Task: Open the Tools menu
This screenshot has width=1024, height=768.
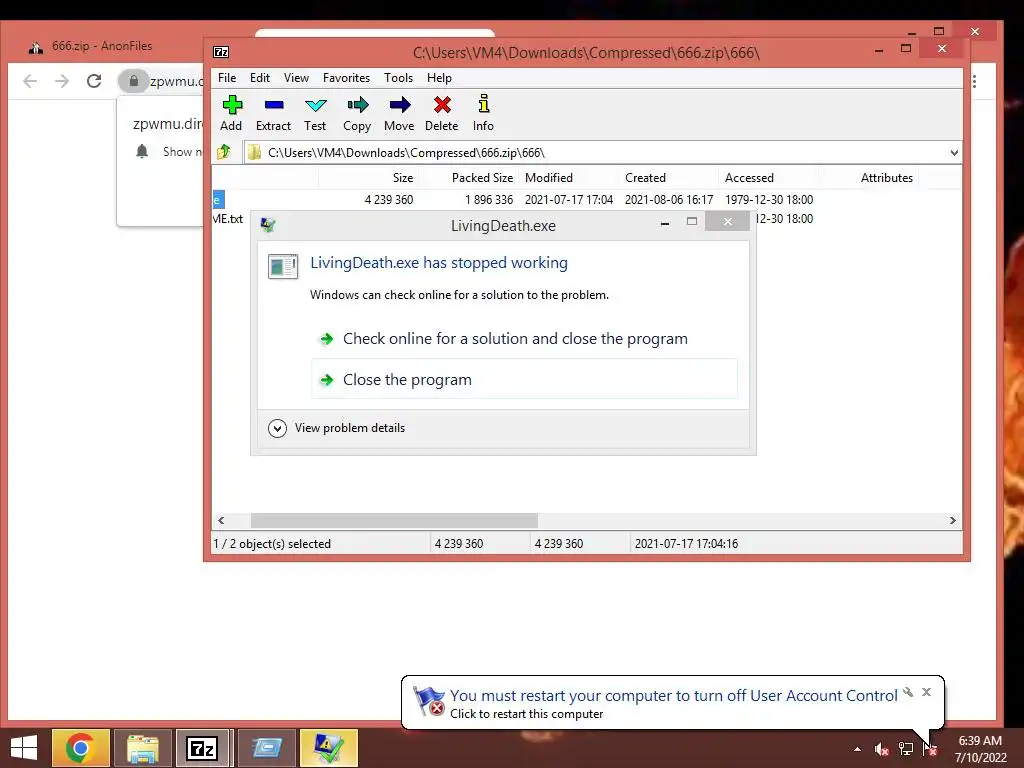Action: pos(398,78)
